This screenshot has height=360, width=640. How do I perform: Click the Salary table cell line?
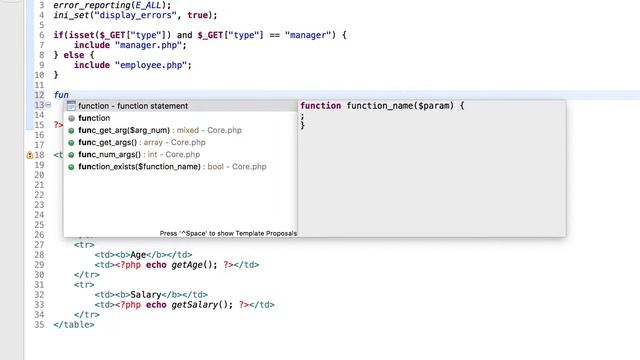(151, 295)
